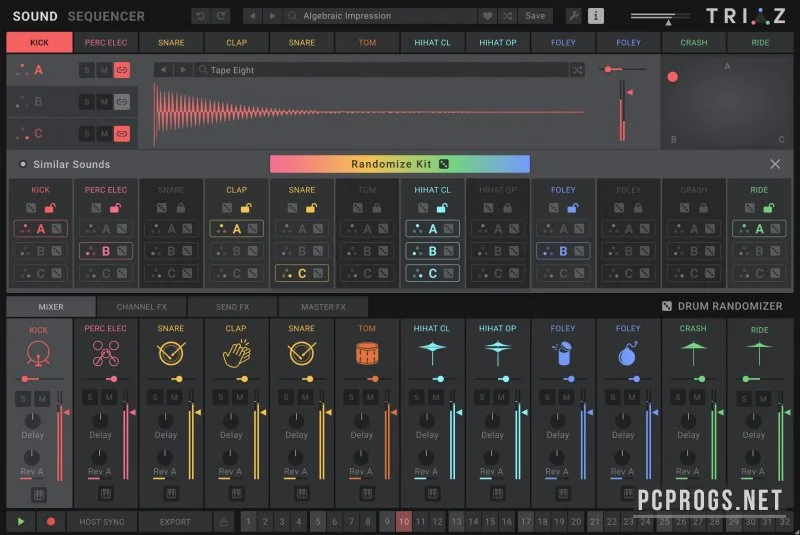Randomize Clap layer A with its dice

pyautogui.click(x=253, y=229)
